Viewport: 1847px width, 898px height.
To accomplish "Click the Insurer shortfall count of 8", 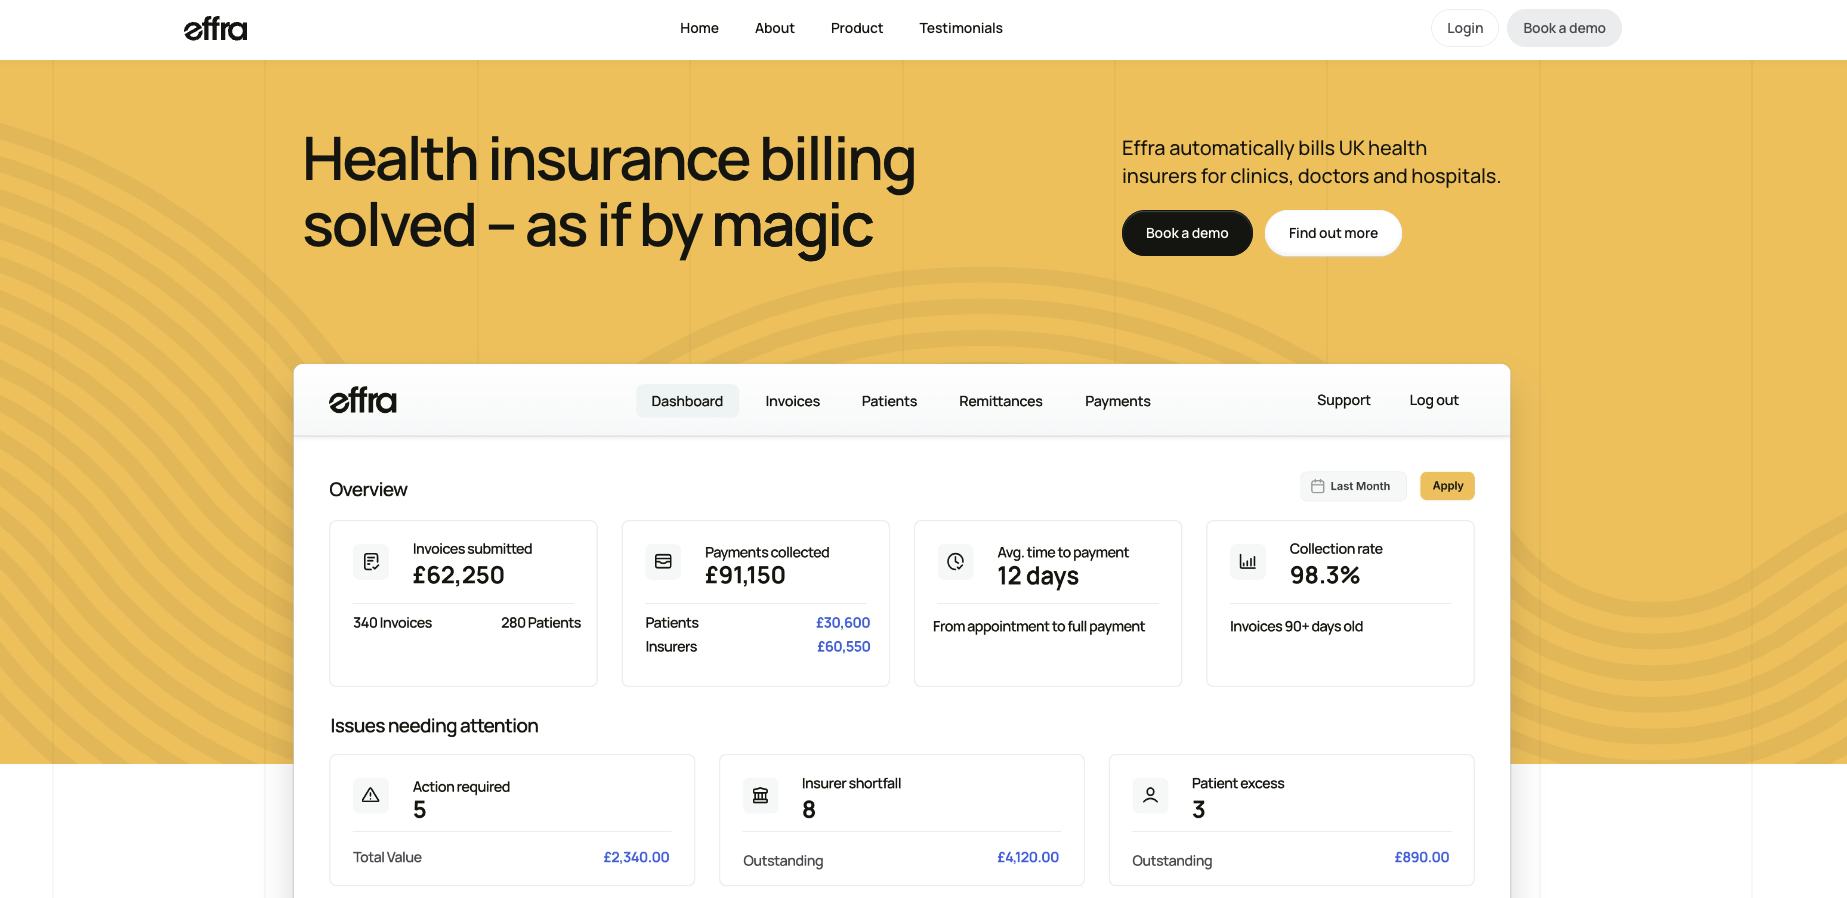I will 809,810.
